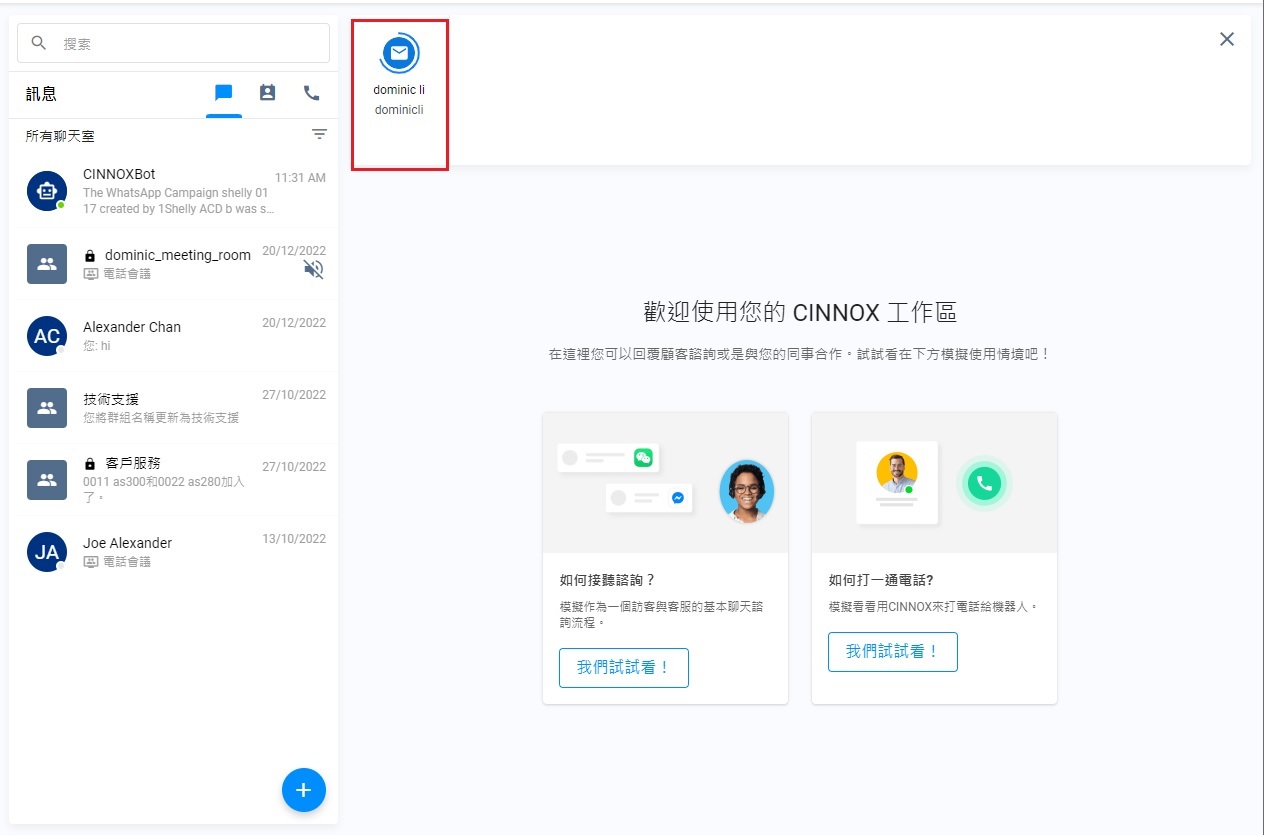Screen dimensions: 1264x835
Task: Click the WeChat icon in enquiry illustration
Action: point(643,457)
